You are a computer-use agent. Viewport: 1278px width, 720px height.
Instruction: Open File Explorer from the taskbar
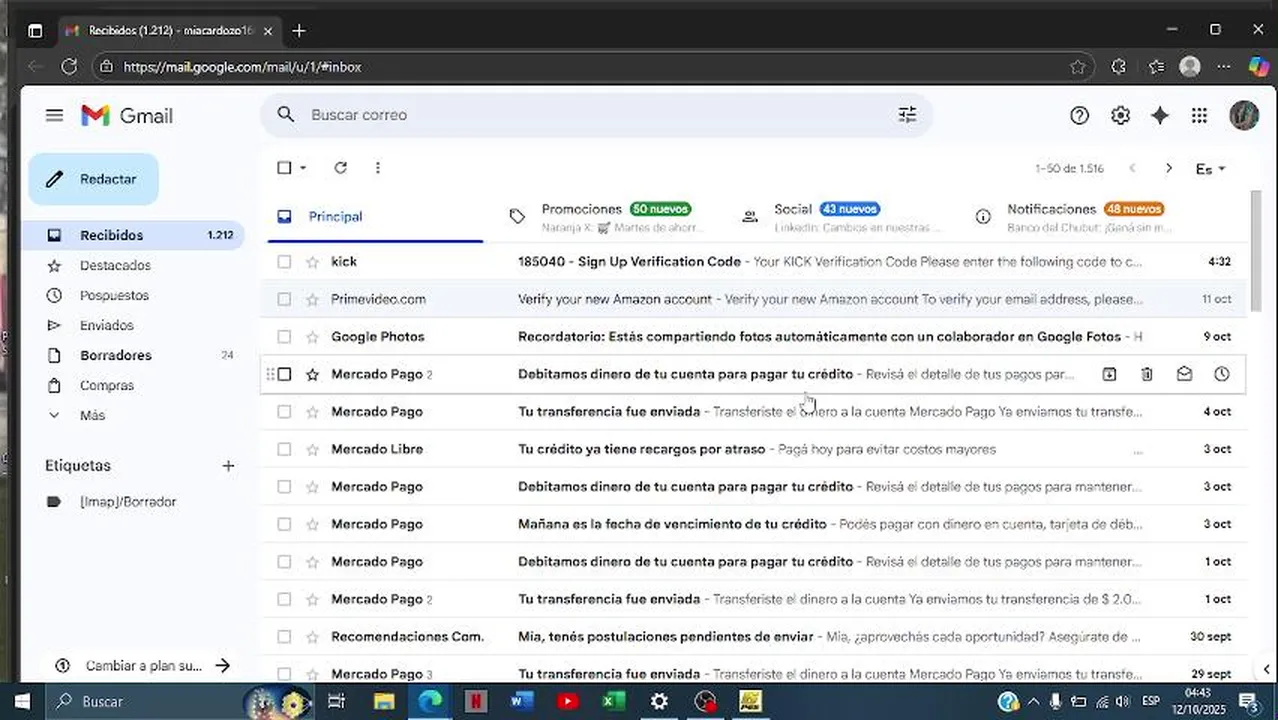(x=384, y=701)
